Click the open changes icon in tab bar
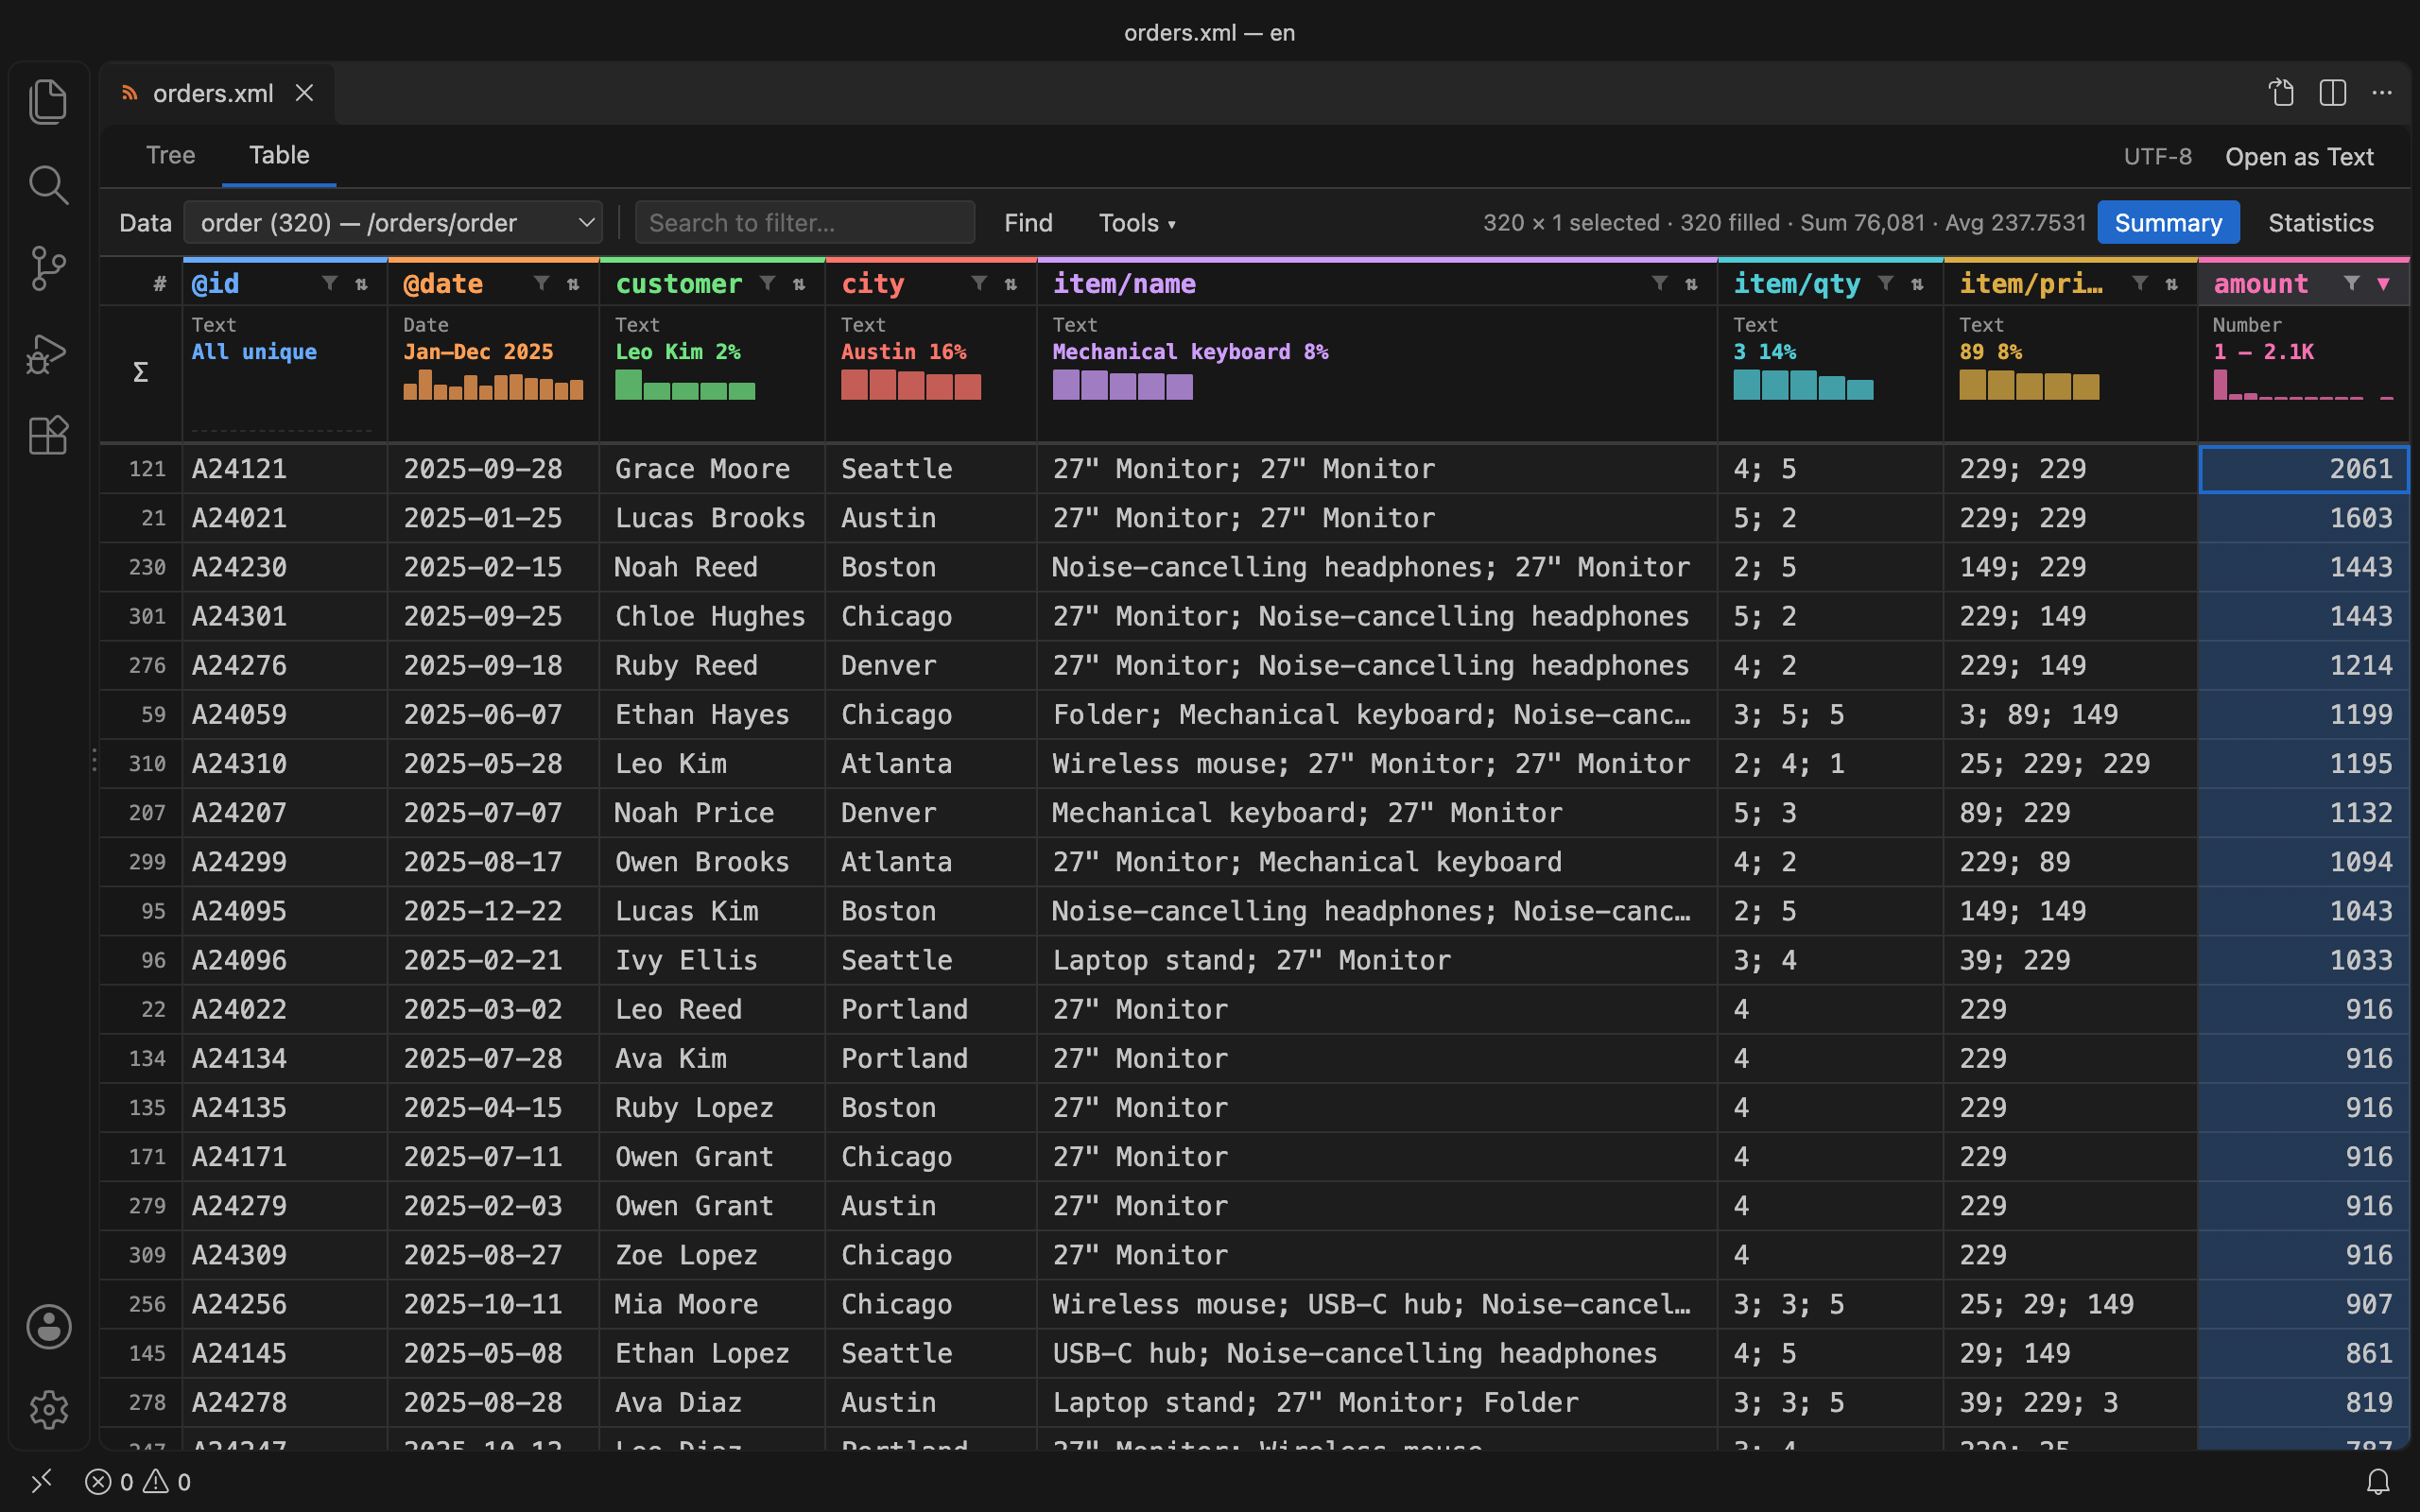Image resolution: width=2420 pixels, height=1512 pixels. pyautogui.click(x=2281, y=93)
